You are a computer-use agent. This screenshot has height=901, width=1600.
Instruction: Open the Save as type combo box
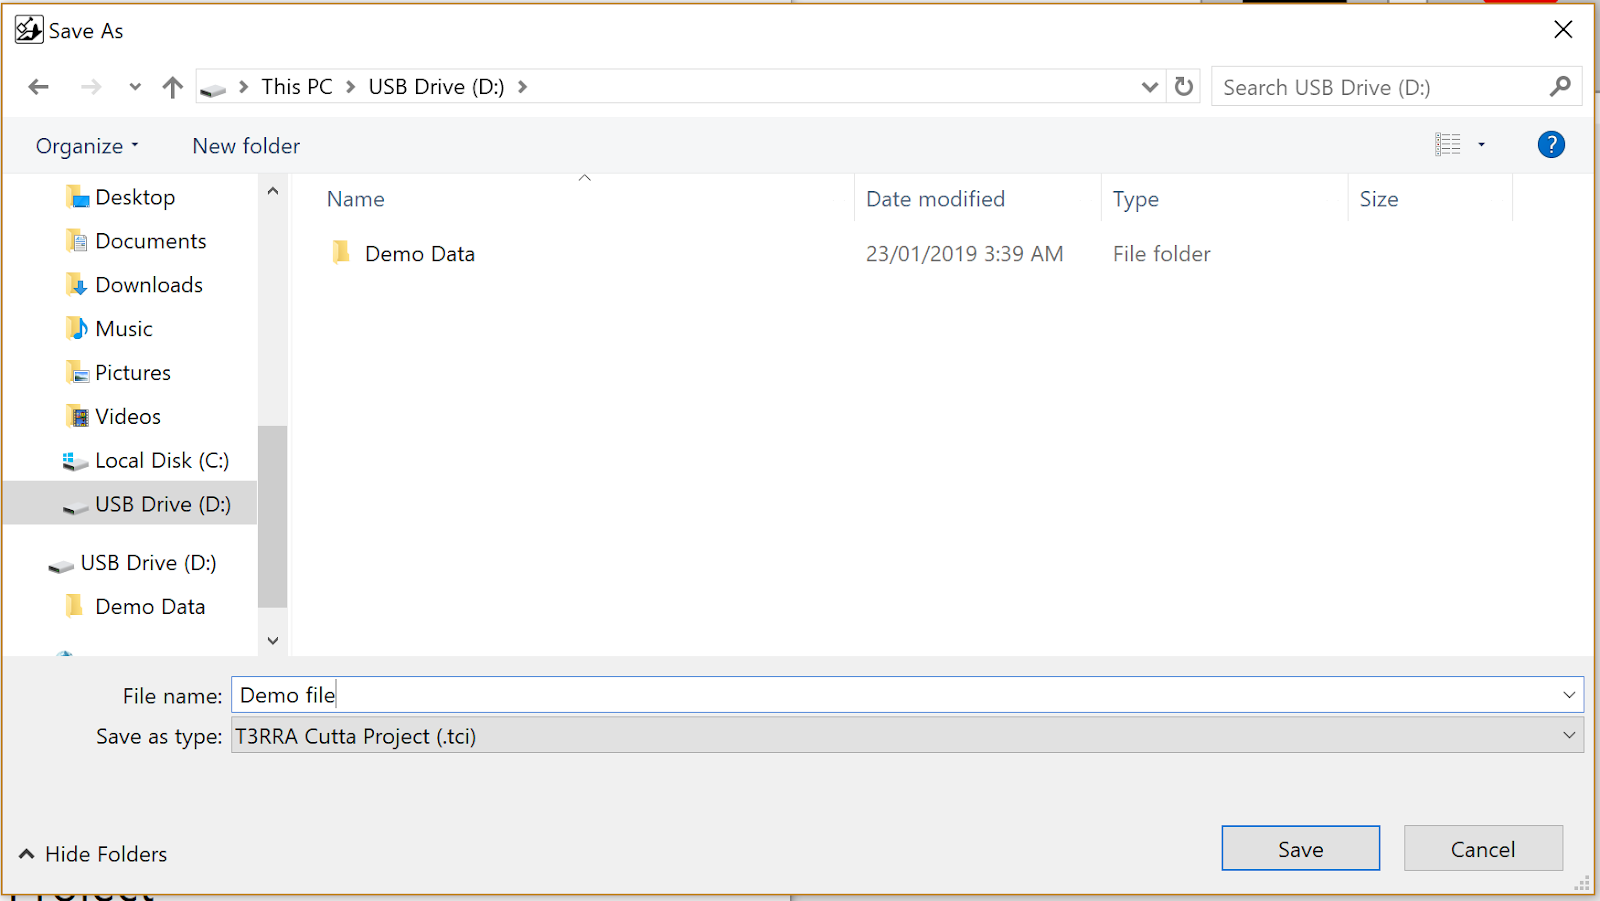coord(907,736)
